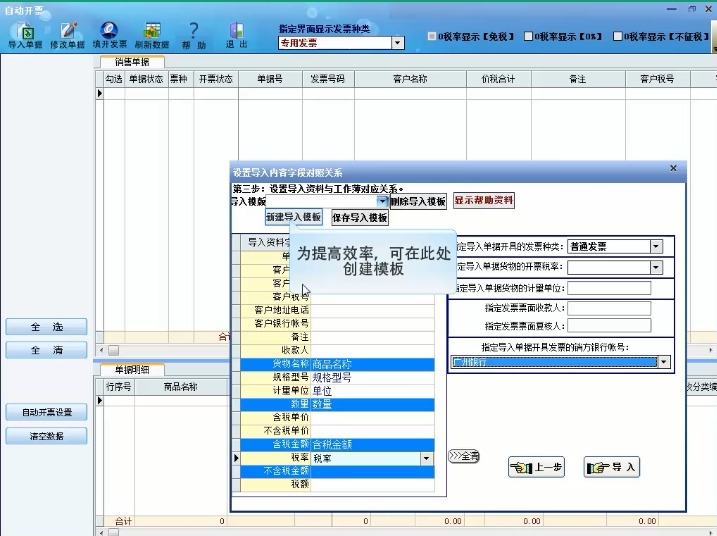Click the 保存导入模板 button
The height and width of the screenshot is (536, 717).
(x=359, y=217)
